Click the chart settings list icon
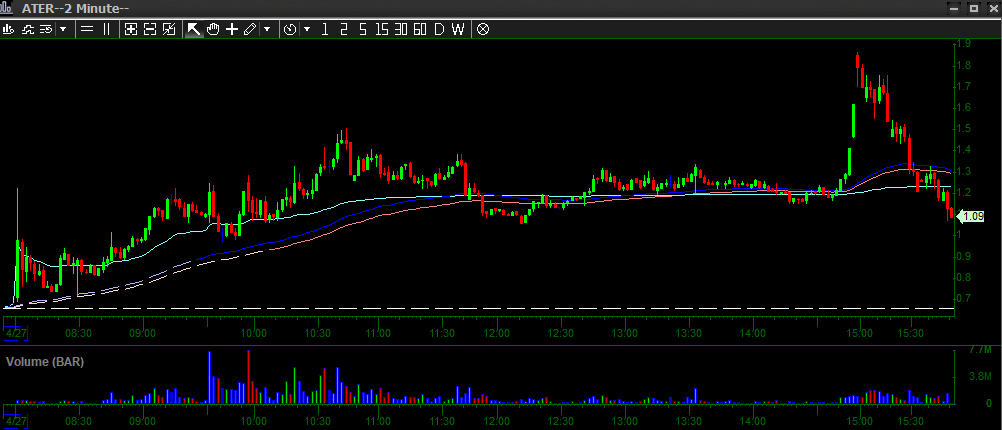The image size is (1002, 430). click(46, 29)
